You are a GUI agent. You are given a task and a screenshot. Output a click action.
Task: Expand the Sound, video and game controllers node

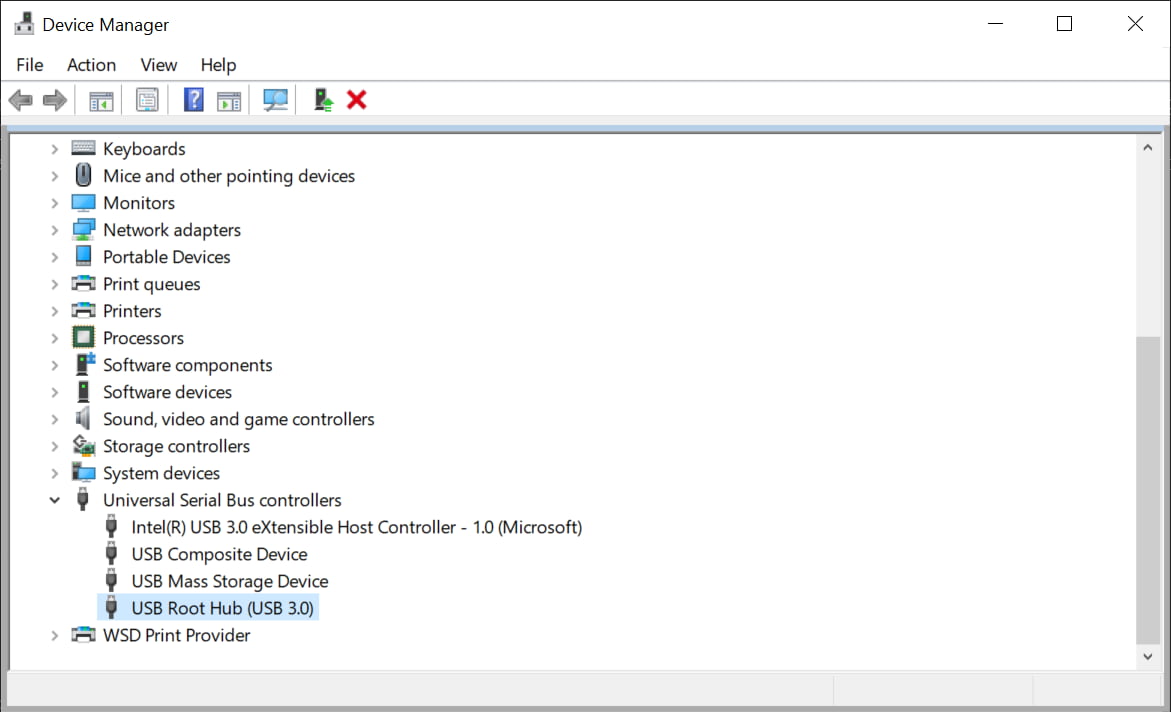[54, 418]
